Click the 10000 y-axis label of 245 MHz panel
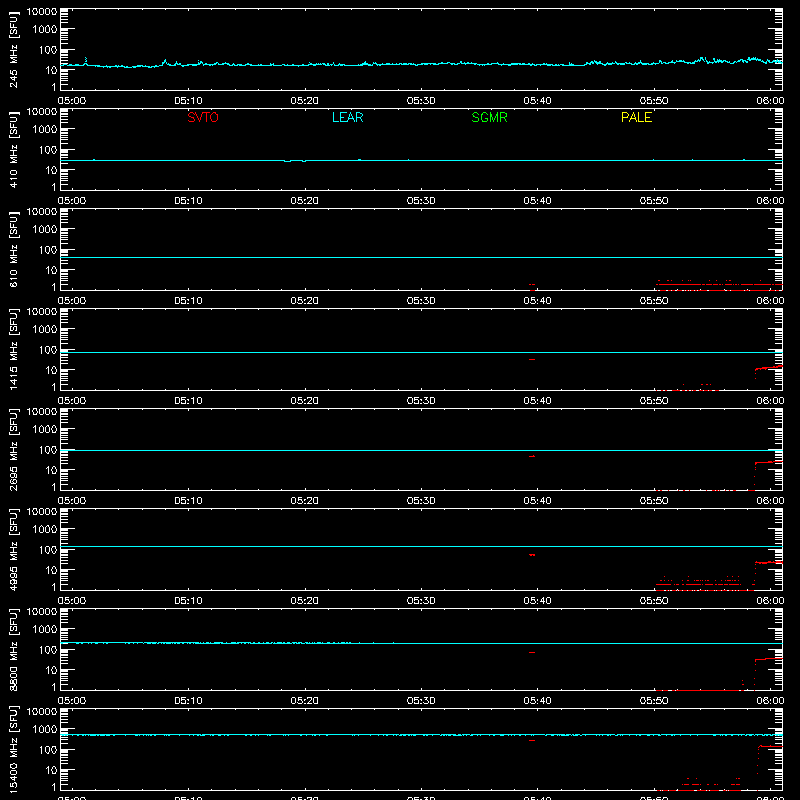 tap(42, 12)
